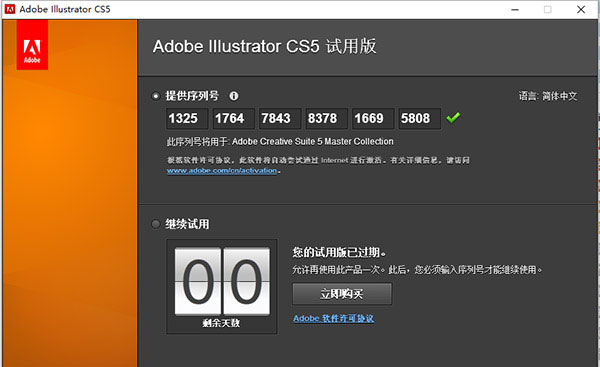Click the serial field containing 7843
This screenshot has width=600, height=367.
click(x=280, y=119)
